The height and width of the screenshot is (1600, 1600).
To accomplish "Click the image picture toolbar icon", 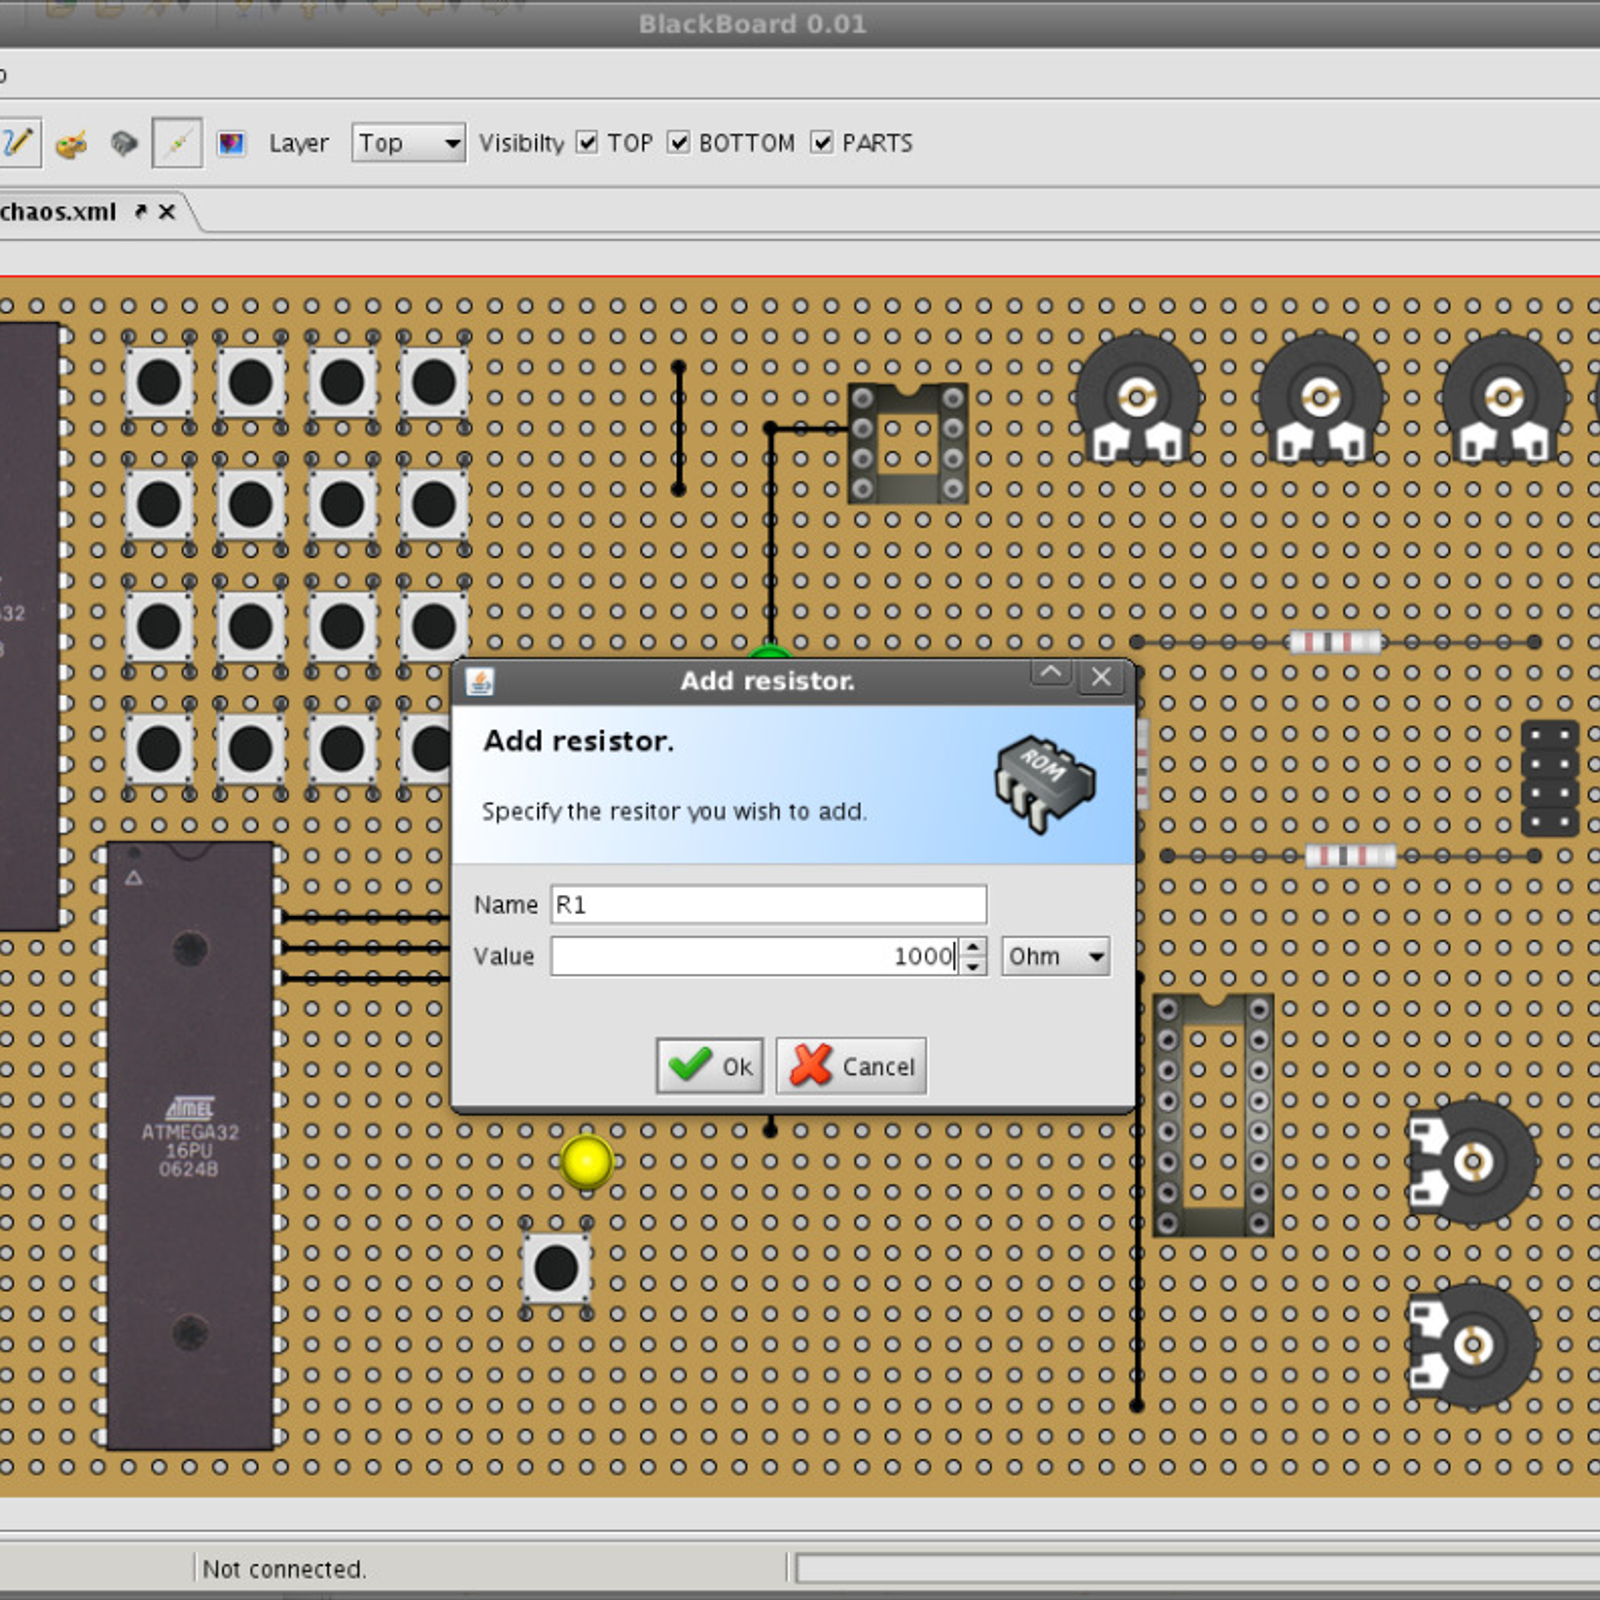I will (x=231, y=143).
